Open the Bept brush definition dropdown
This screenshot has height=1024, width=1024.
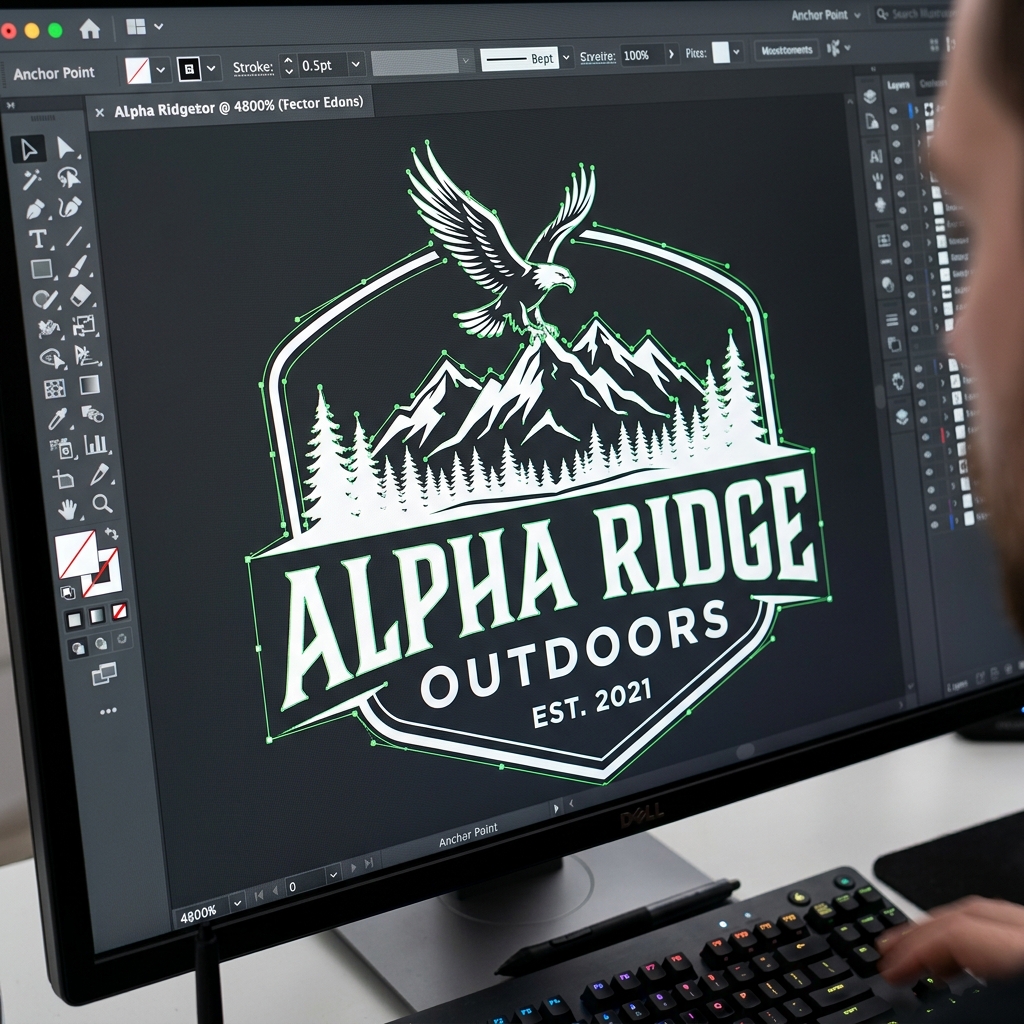[x=566, y=57]
